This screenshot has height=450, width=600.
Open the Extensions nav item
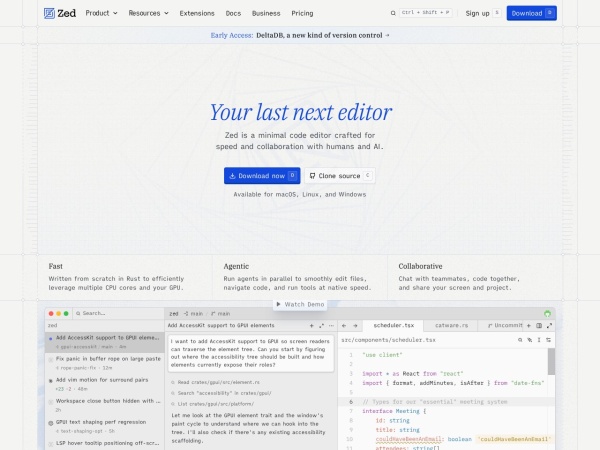point(197,13)
